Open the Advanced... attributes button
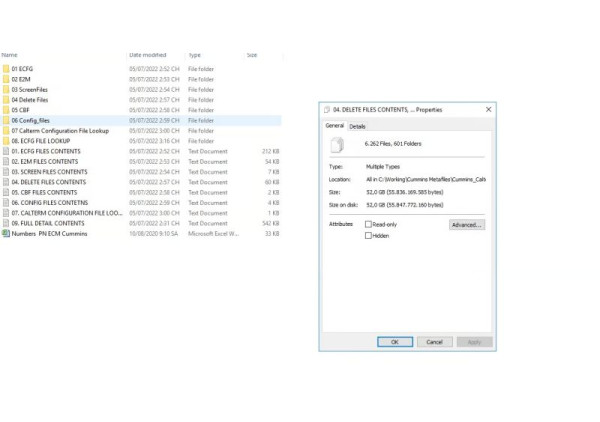The width and height of the screenshot is (600, 422). [x=466, y=225]
